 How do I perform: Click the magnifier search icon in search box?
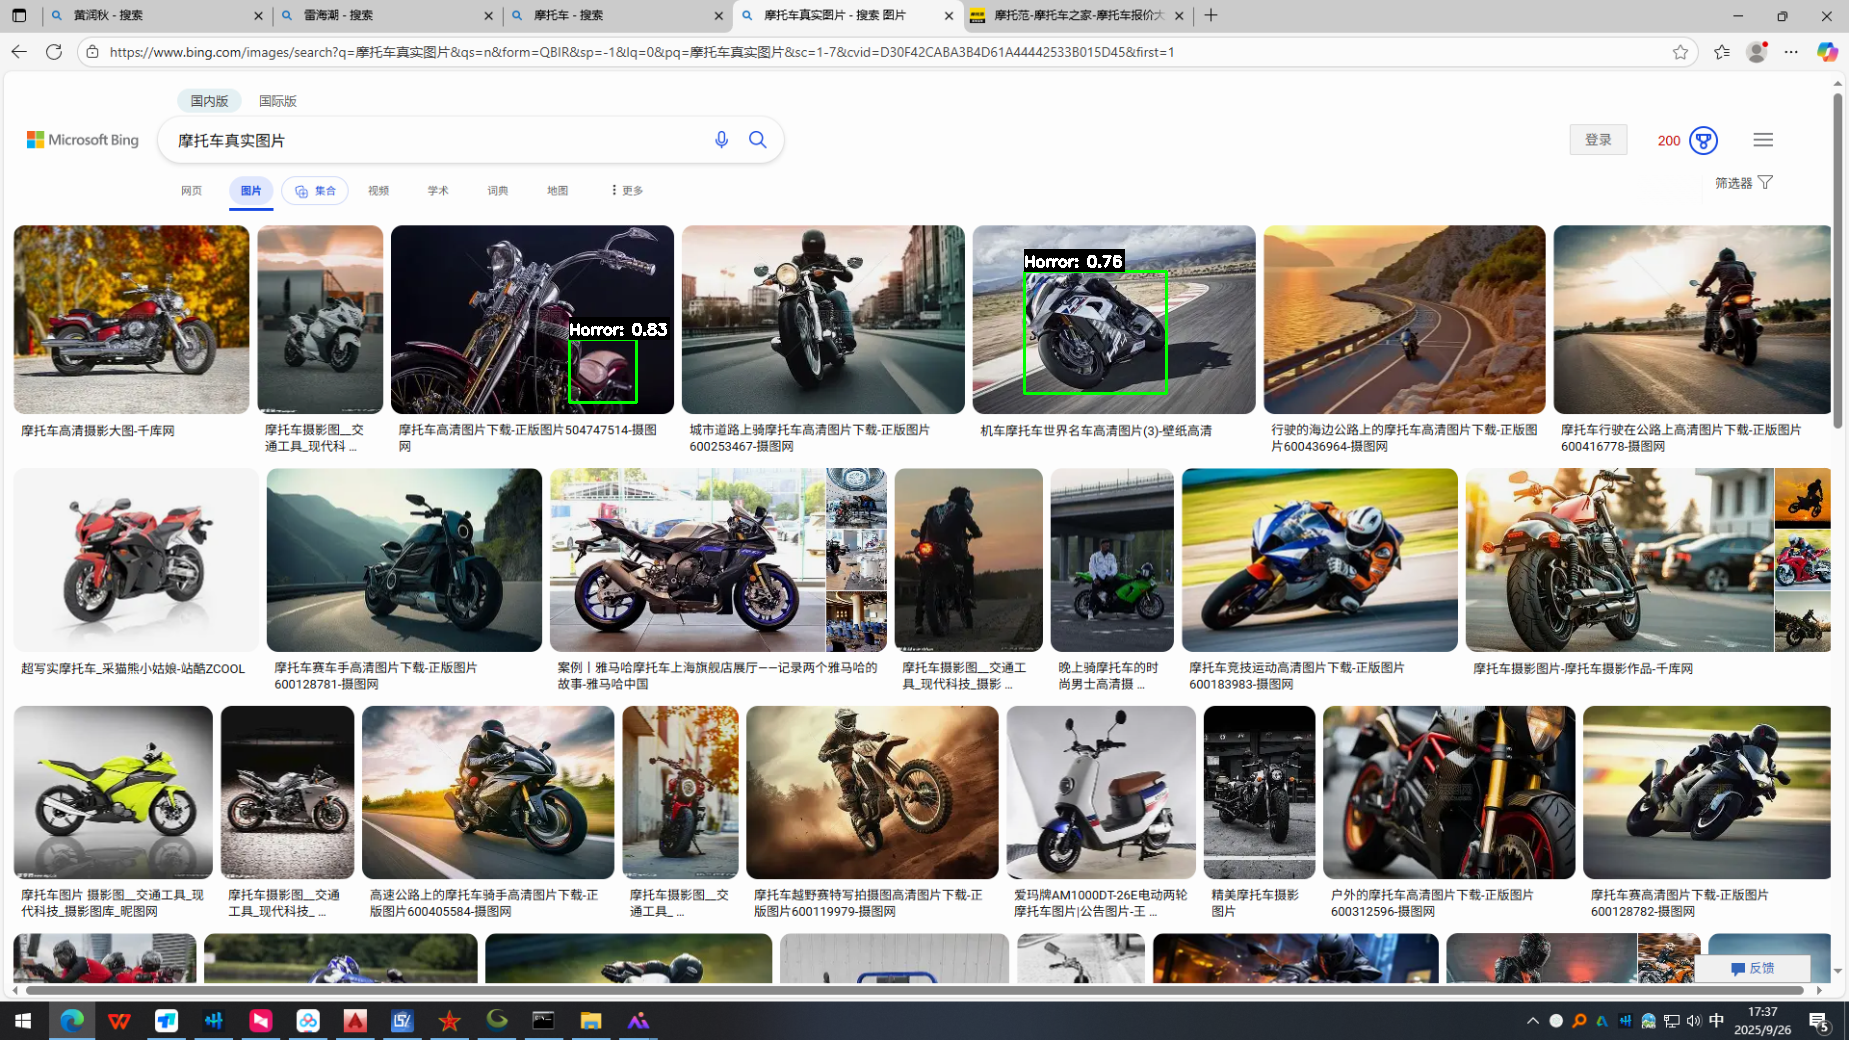click(x=758, y=140)
